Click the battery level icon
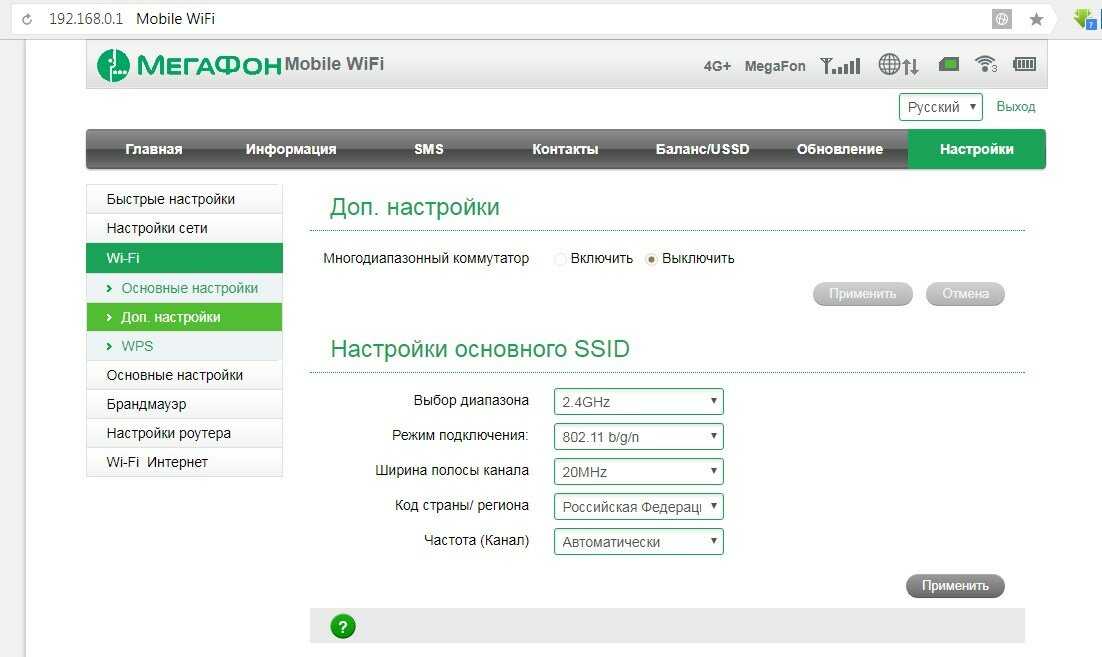The height and width of the screenshot is (657, 1102). click(1024, 65)
